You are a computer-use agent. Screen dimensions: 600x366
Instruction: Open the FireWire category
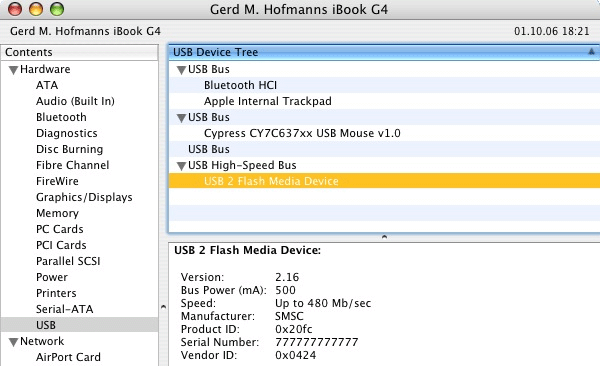57,181
